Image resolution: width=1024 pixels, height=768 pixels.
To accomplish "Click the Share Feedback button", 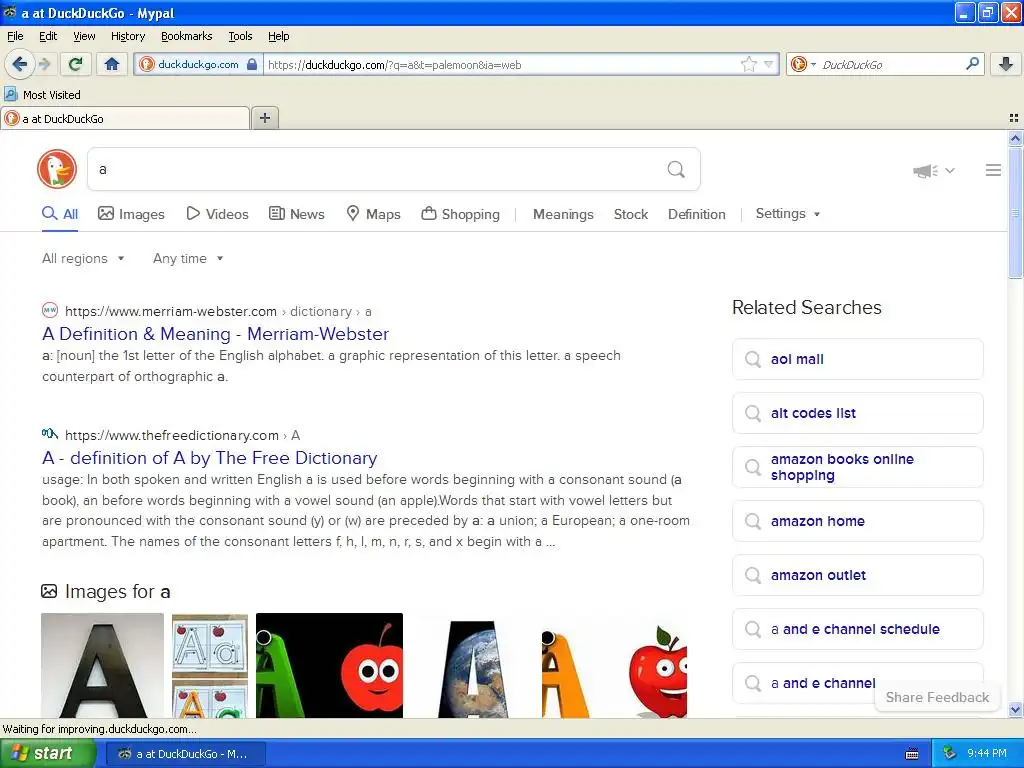I will point(937,697).
